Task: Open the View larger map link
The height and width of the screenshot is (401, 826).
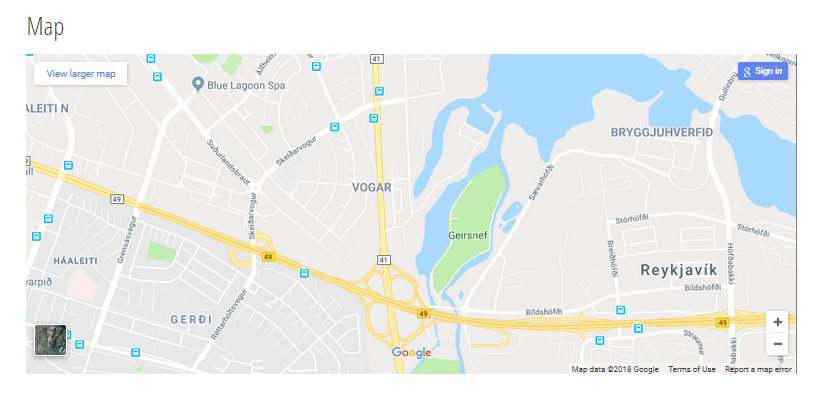Action: 81,74
